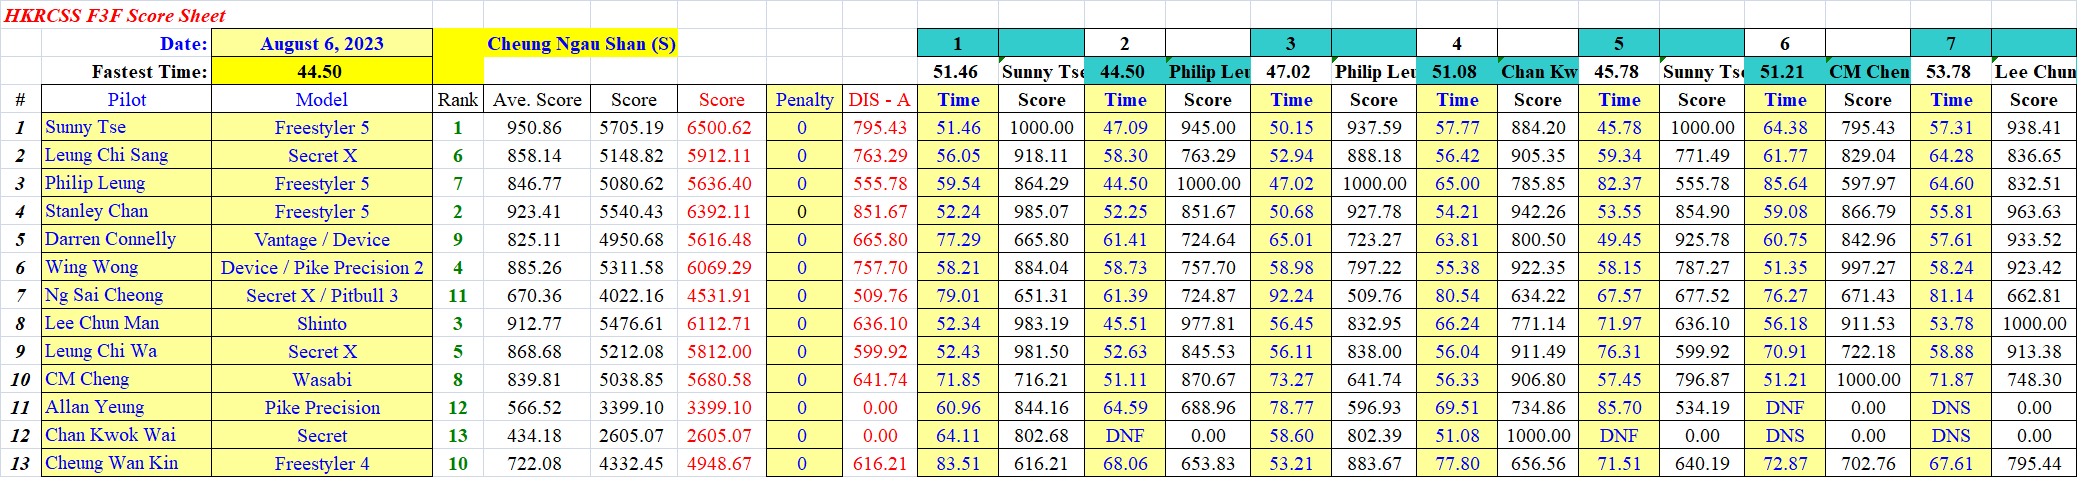This screenshot has width=2077, height=477.
Task: Click the round 4 number header cell
Action: 1457,43
